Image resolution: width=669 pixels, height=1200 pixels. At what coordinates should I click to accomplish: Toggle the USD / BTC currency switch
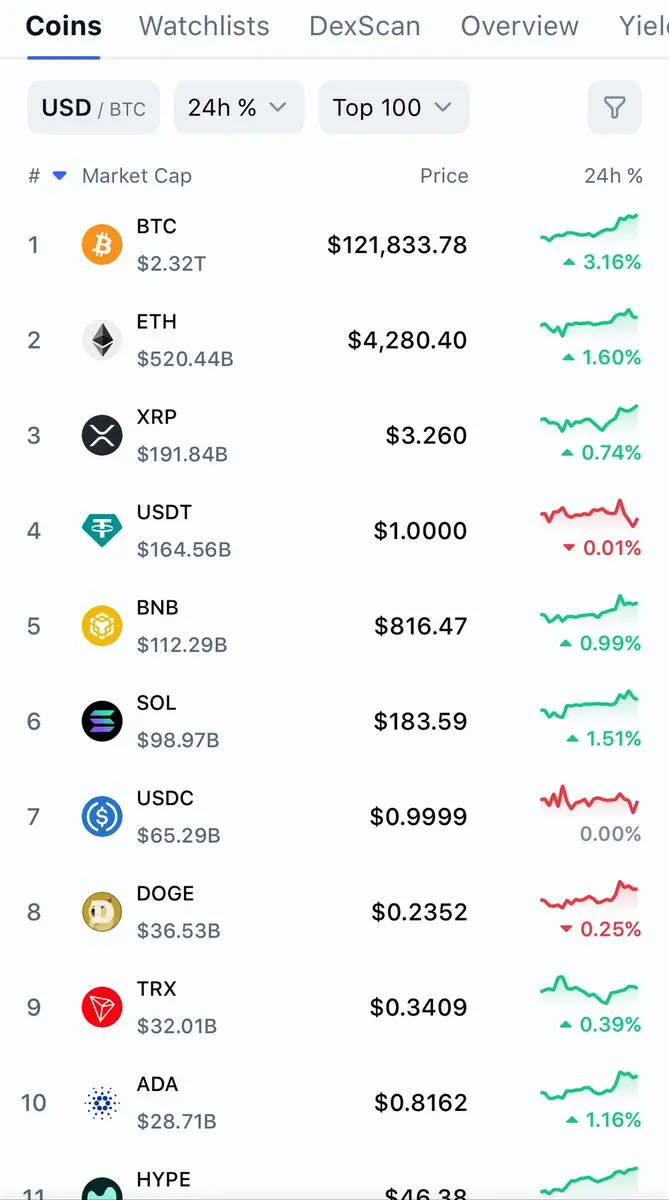[x=93, y=107]
